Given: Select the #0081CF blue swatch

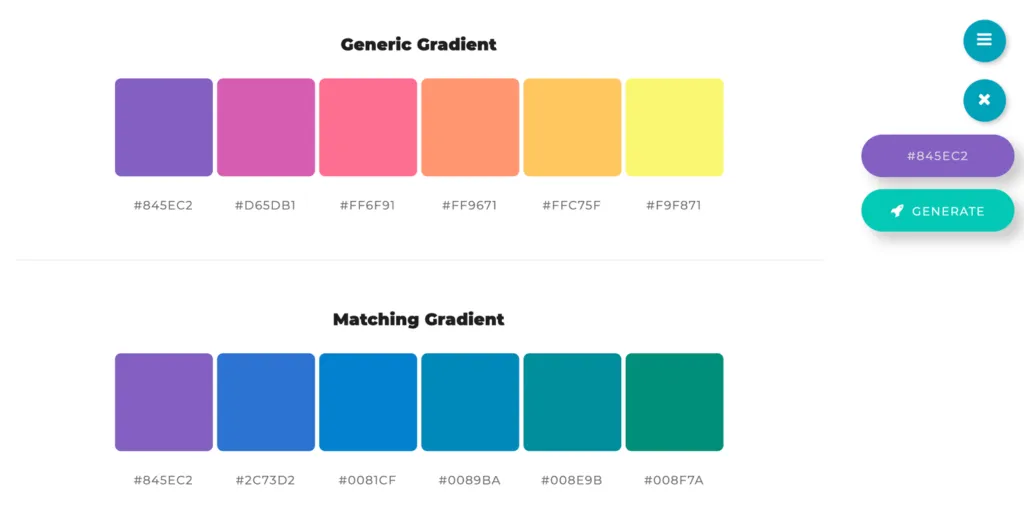Looking at the screenshot, I should point(368,402).
